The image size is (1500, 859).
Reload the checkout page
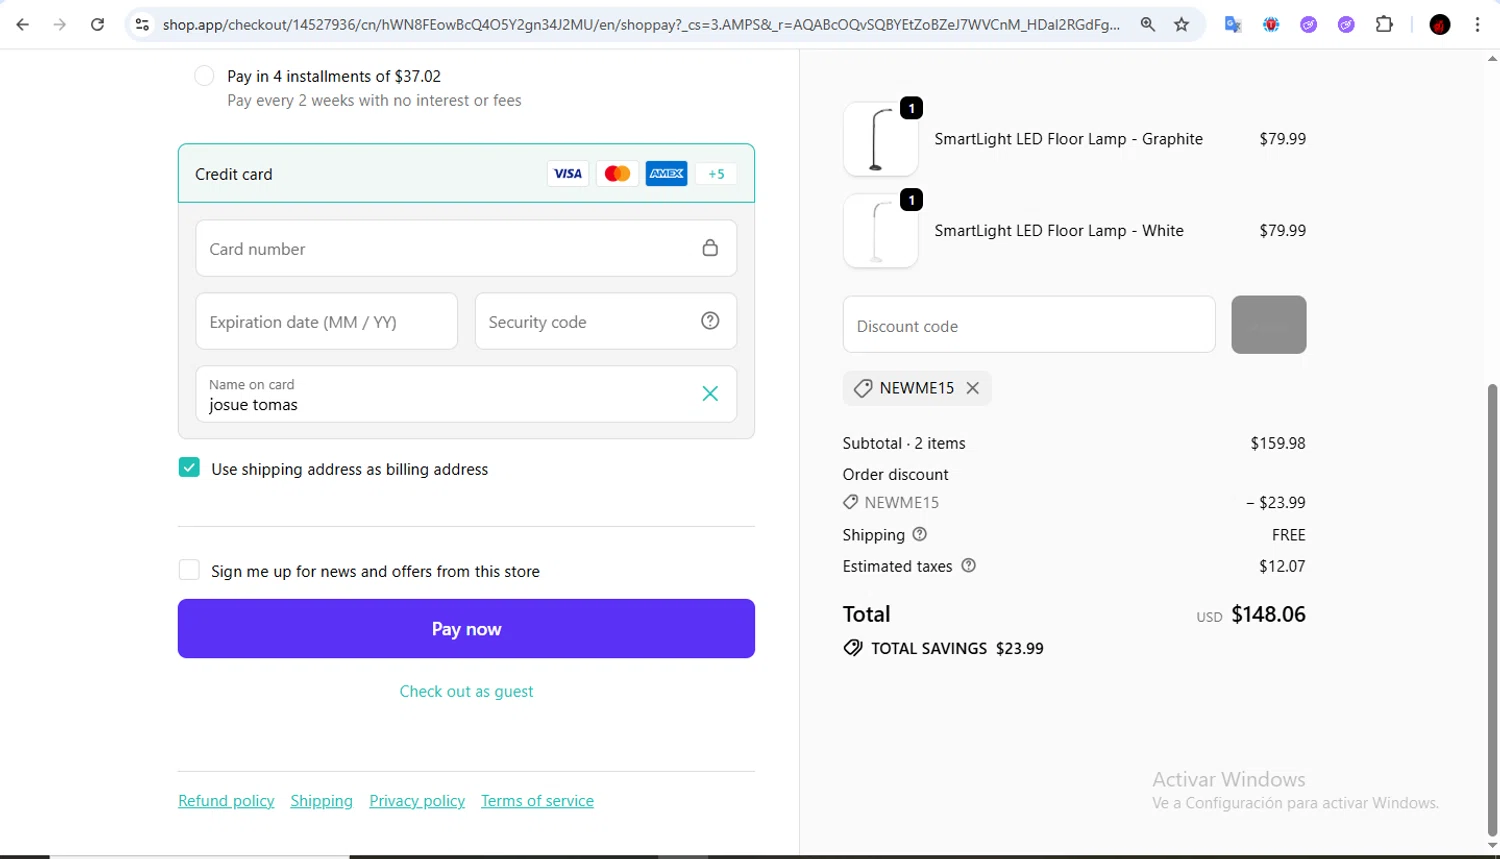pyautogui.click(x=97, y=25)
